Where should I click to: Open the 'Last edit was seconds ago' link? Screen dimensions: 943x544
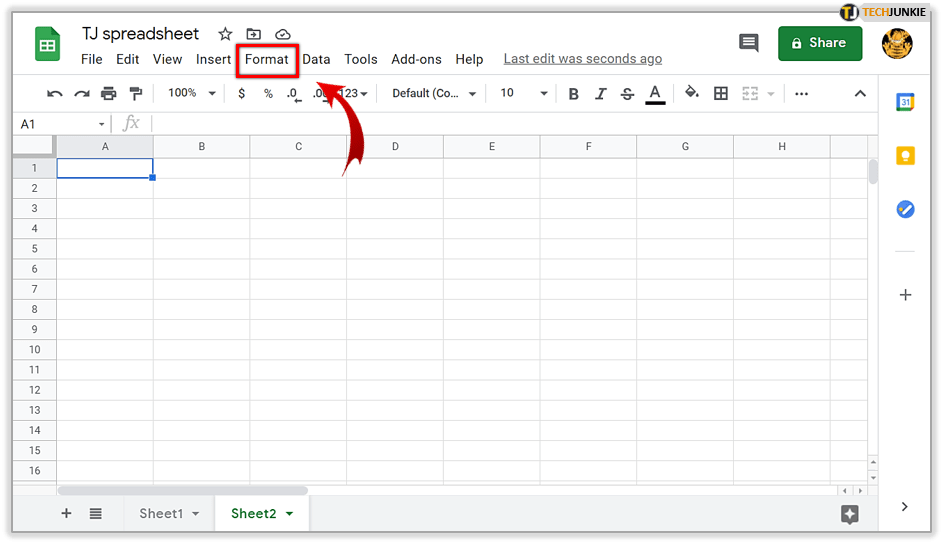tap(582, 59)
